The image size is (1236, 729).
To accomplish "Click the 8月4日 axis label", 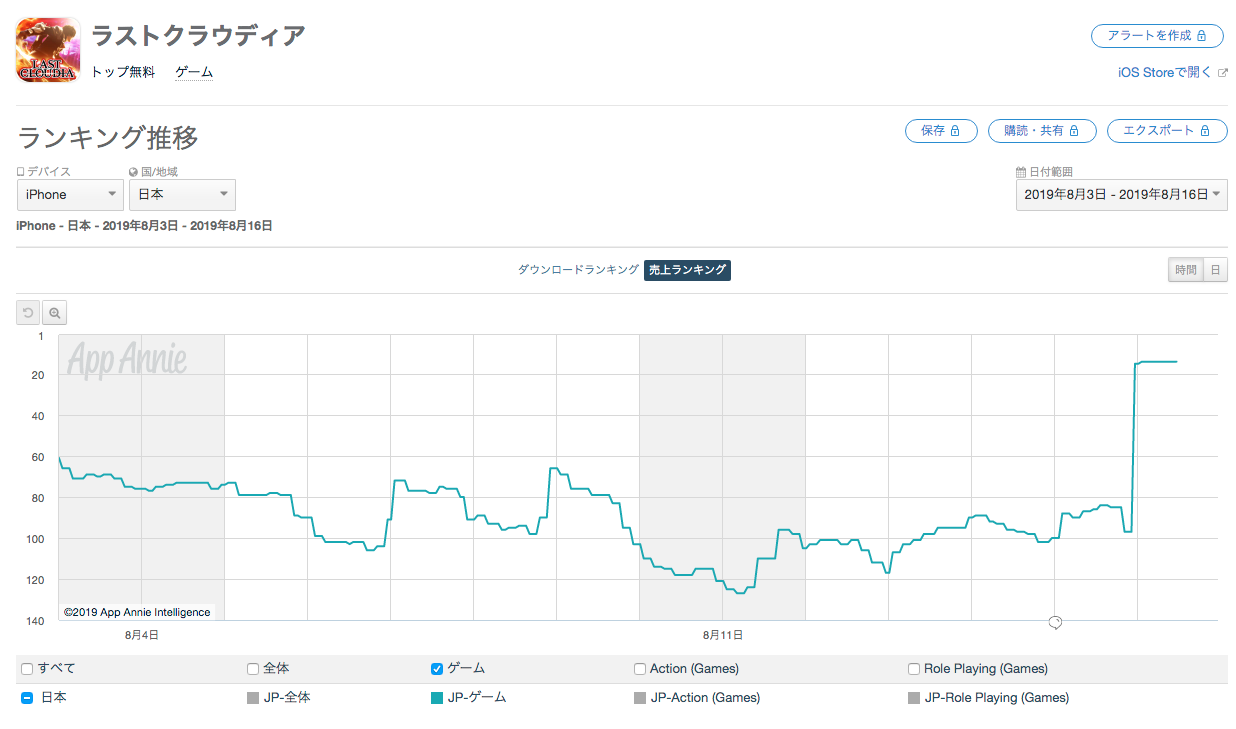I will 141,635.
